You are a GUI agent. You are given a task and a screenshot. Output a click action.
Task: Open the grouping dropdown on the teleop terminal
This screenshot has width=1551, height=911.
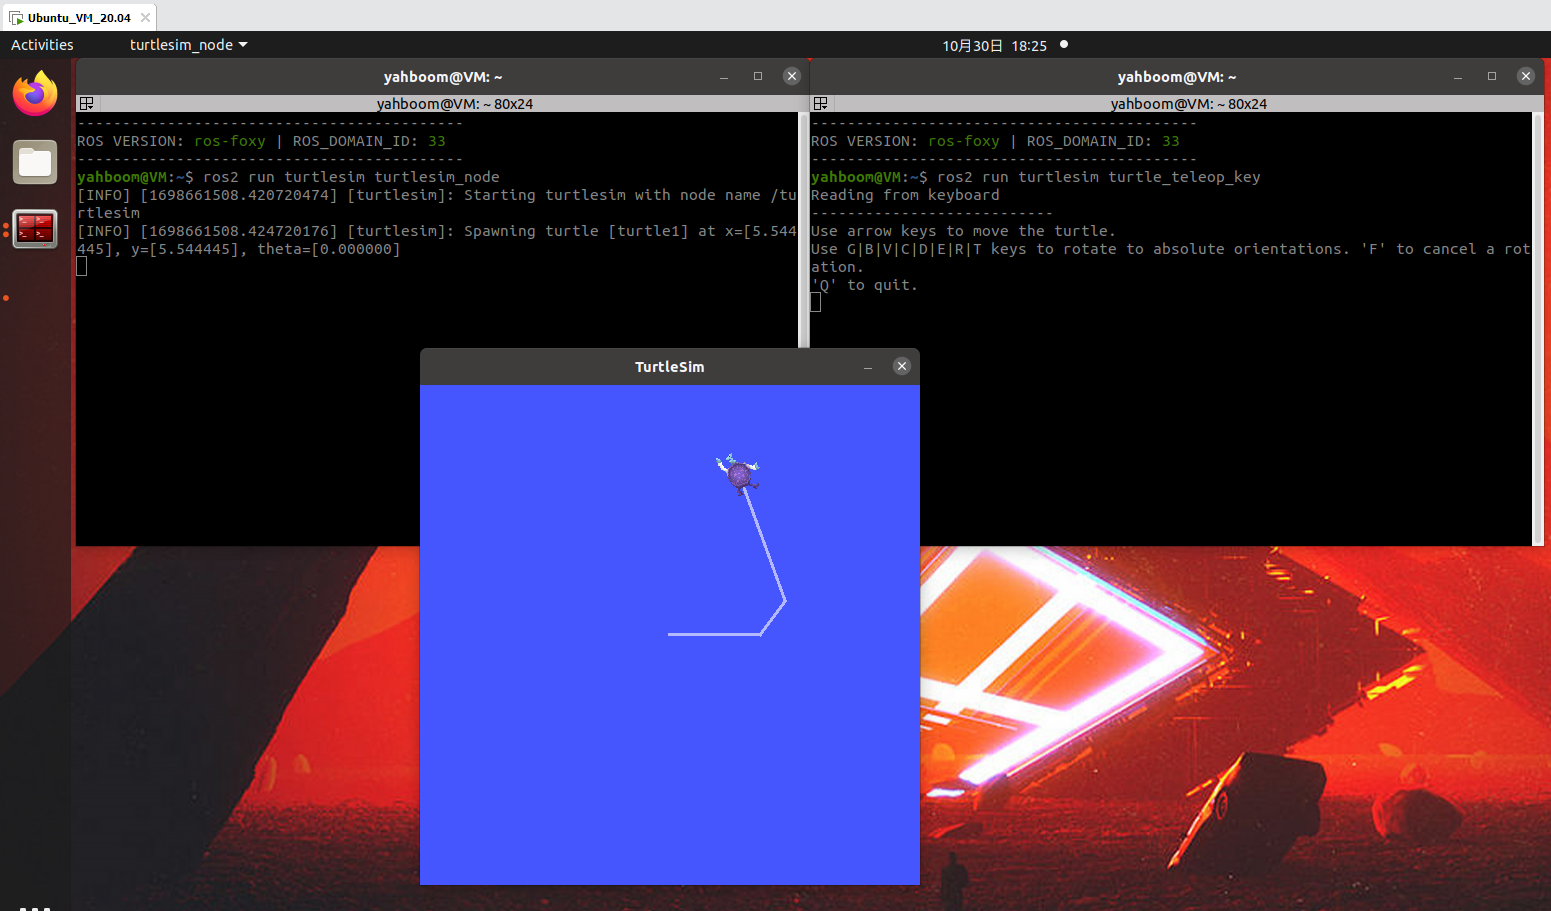(x=820, y=103)
